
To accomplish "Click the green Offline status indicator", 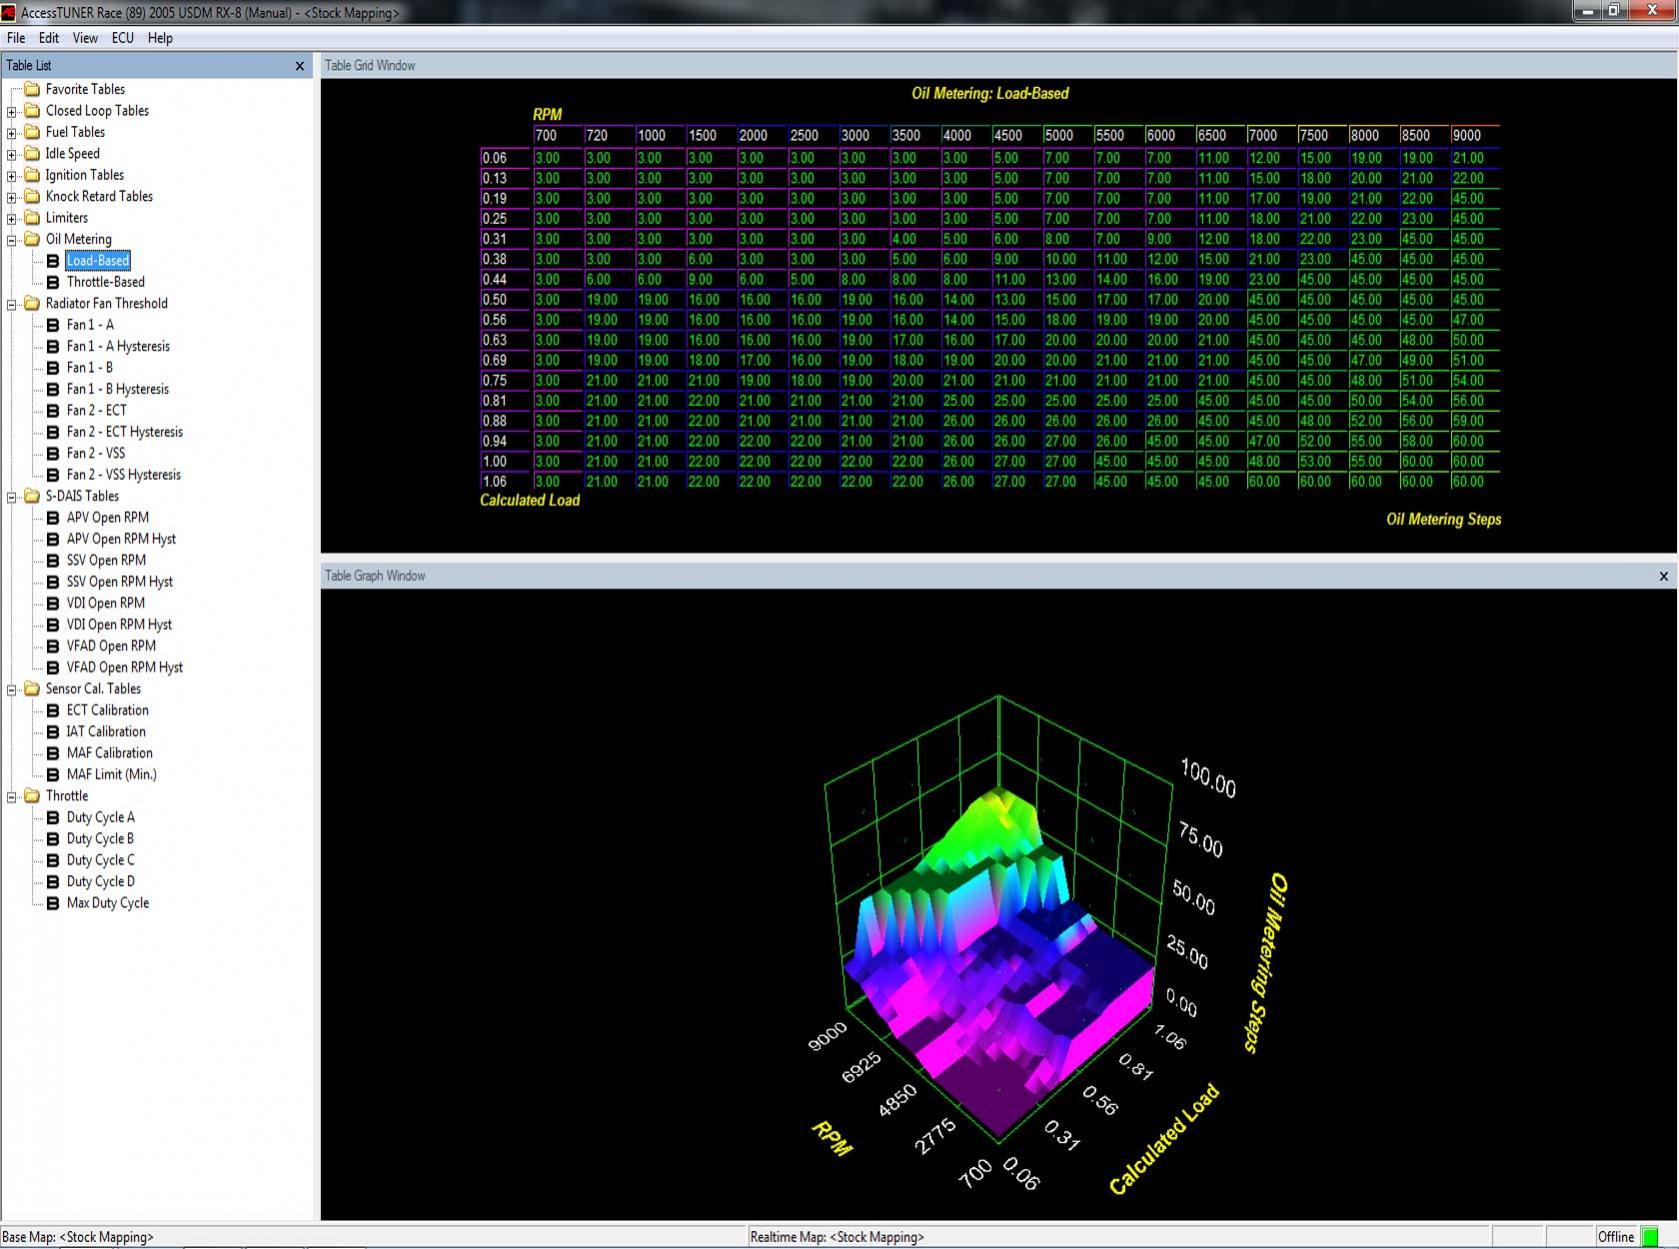I will coord(1650,1237).
